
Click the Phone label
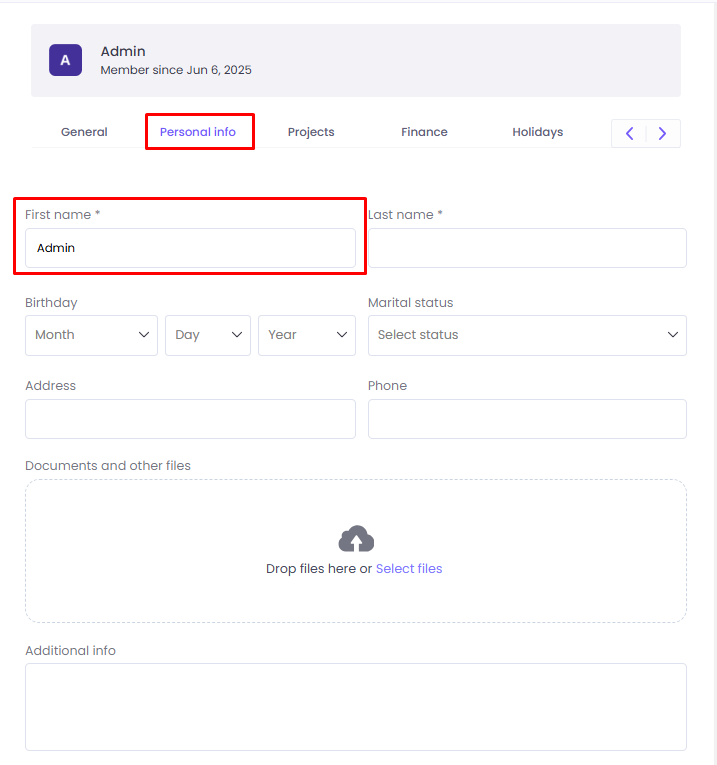coord(387,385)
